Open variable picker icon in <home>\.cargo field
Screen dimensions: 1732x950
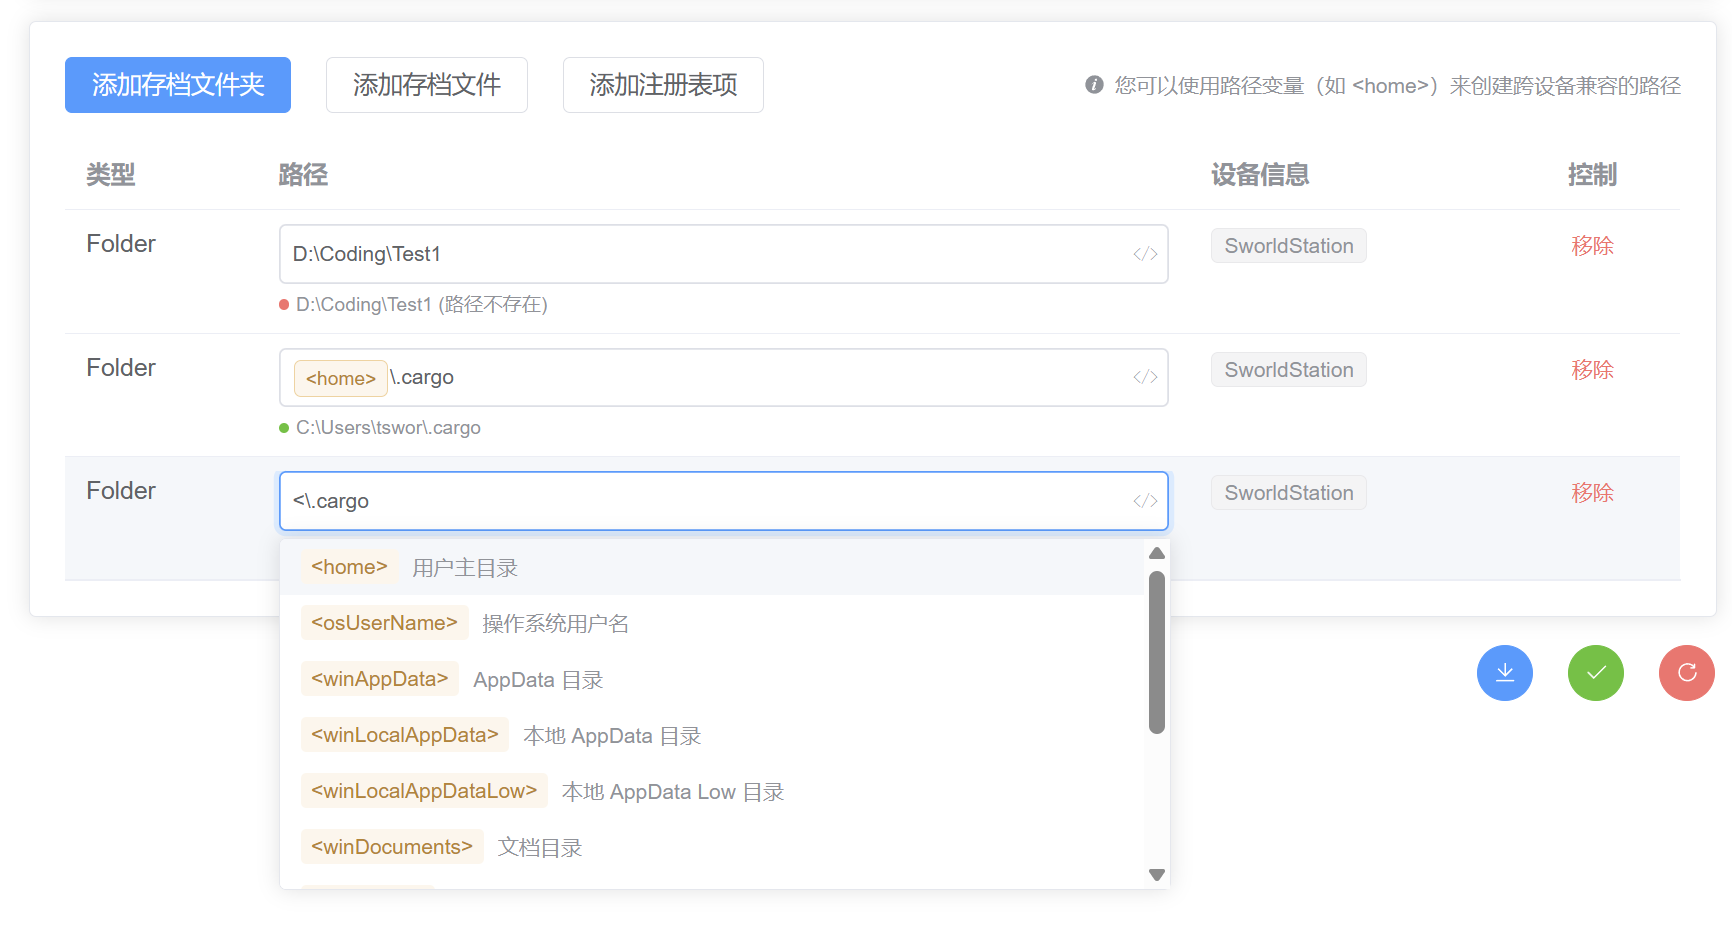click(x=1145, y=377)
